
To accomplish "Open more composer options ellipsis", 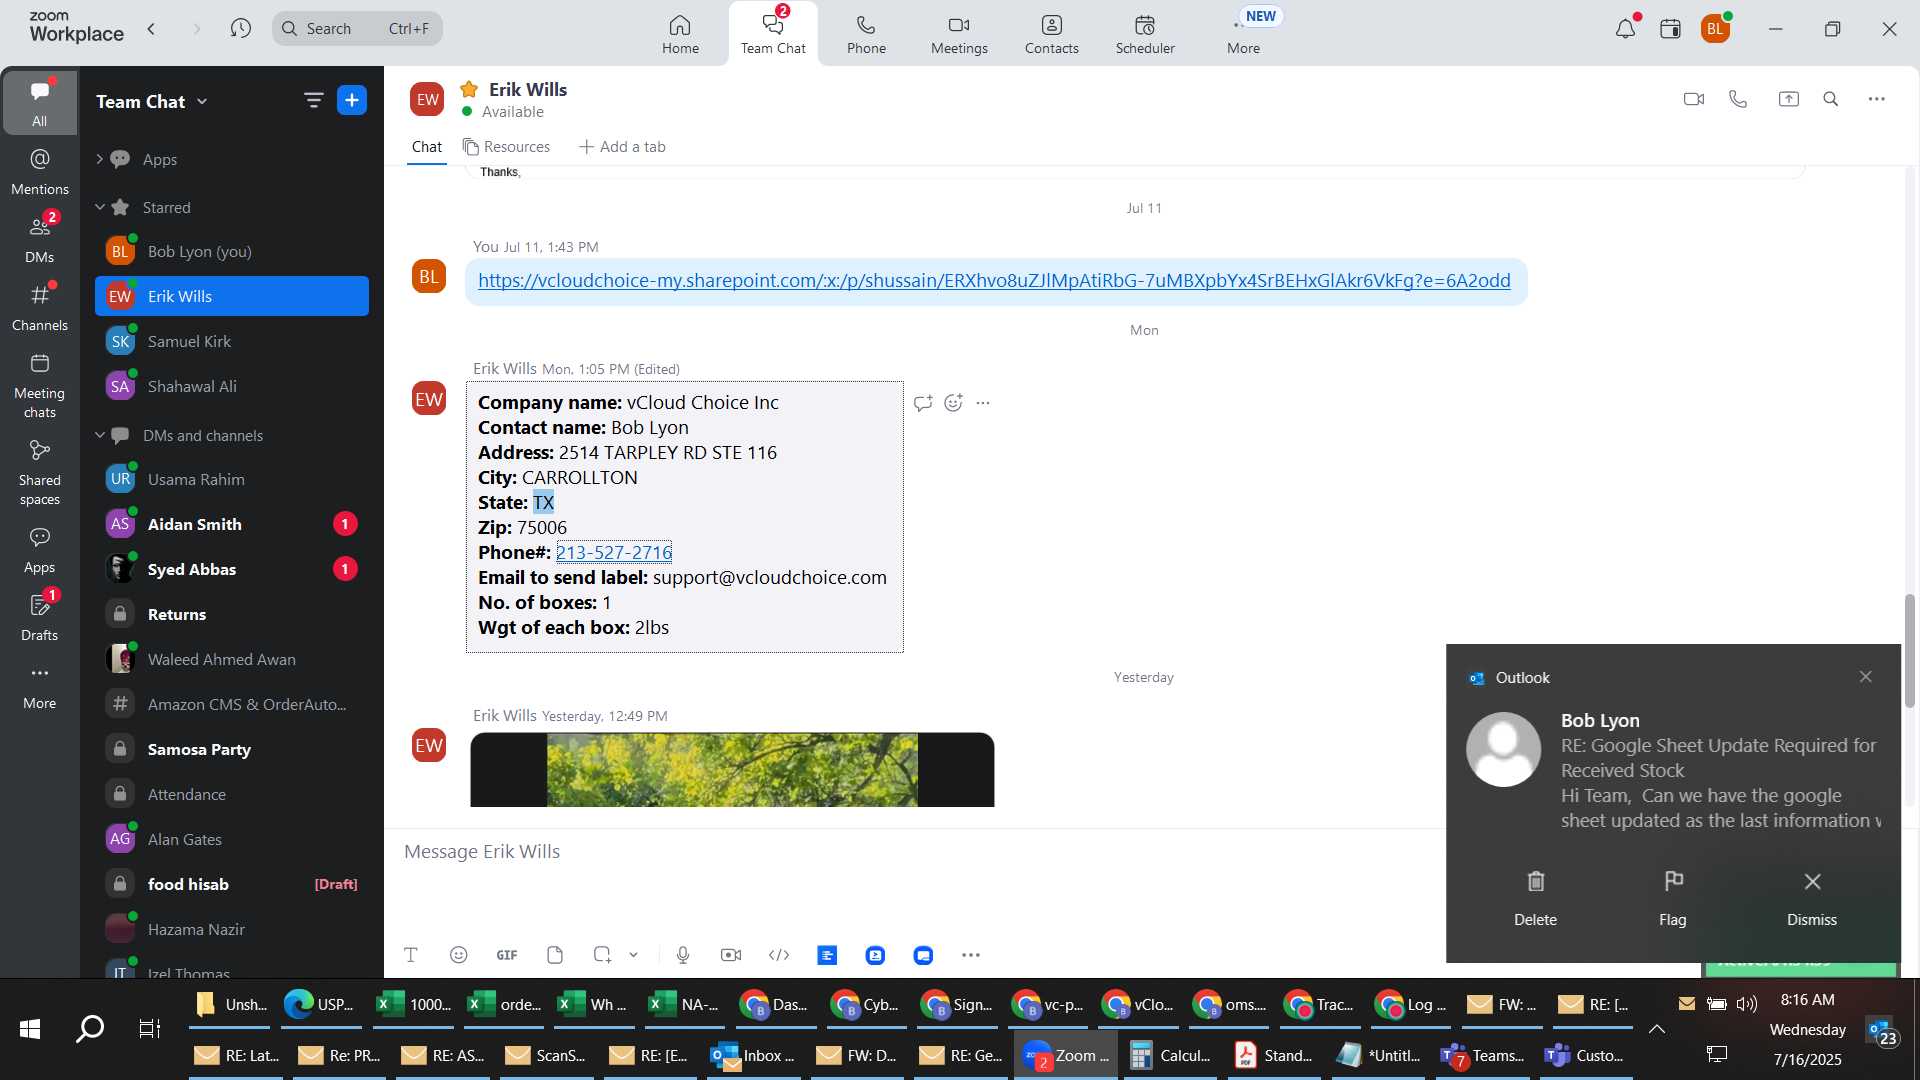I will coord(971,955).
